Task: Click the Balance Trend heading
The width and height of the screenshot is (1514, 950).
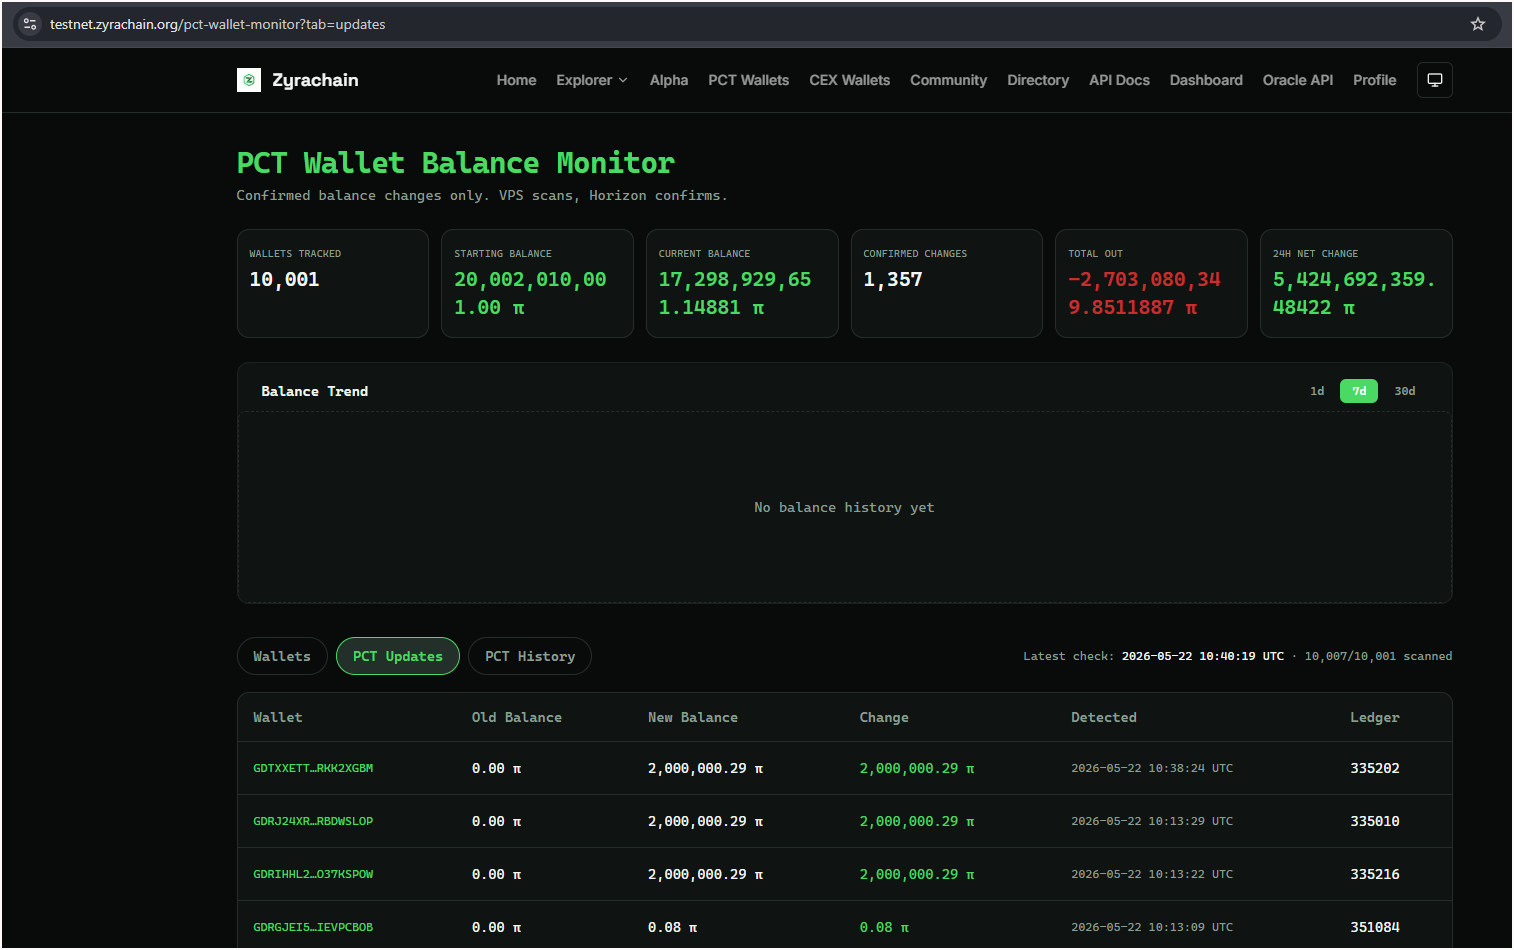Action: (x=315, y=391)
